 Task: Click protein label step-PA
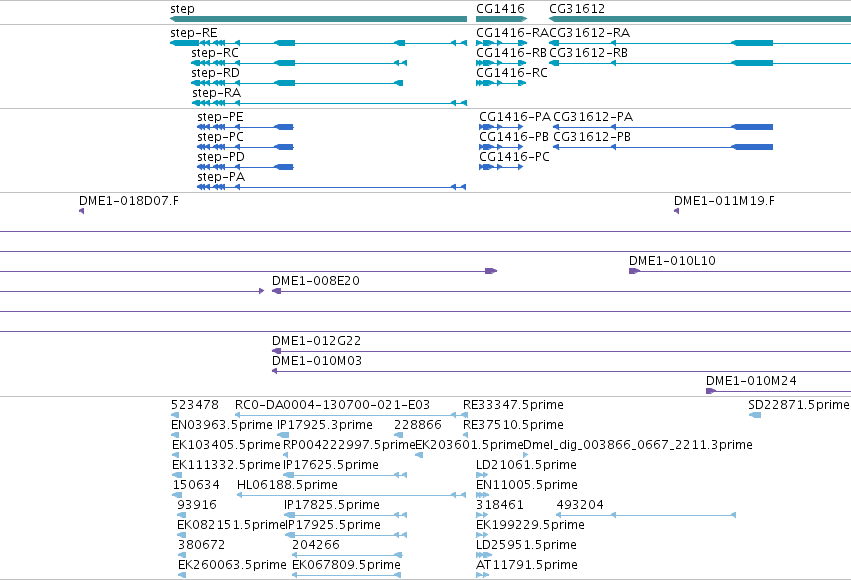(x=220, y=177)
